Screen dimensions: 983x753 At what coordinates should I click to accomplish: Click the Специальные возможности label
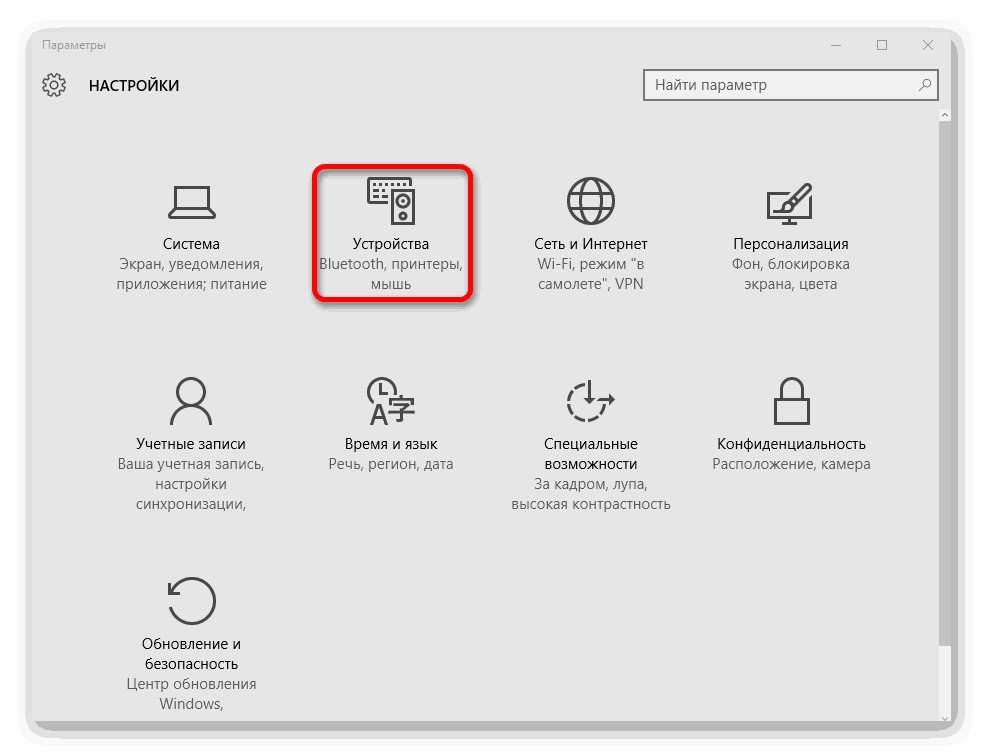click(x=591, y=454)
